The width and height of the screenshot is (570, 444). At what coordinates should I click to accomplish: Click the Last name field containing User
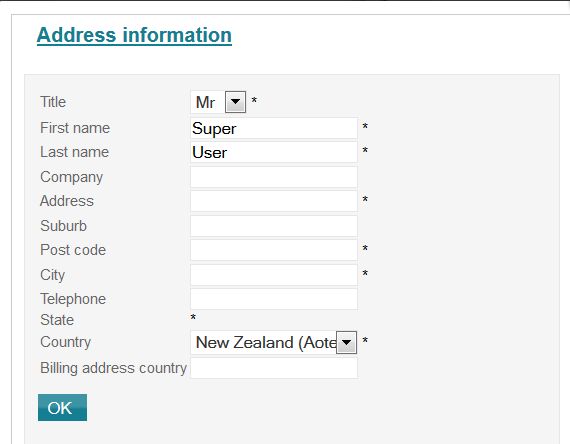tap(274, 152)
